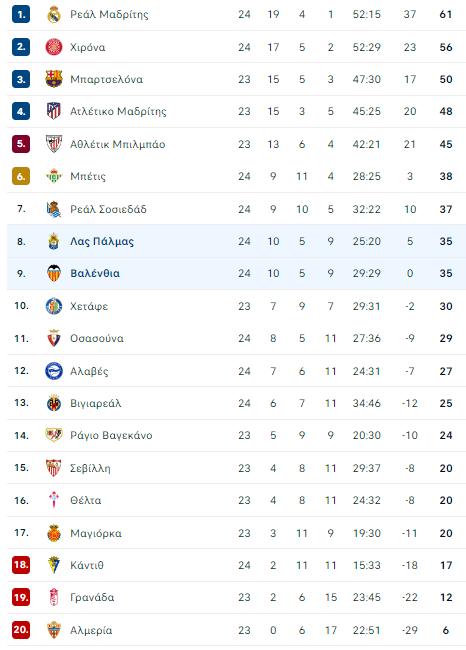
Task: Click the Girona club crest icon
Action: (53, 47)
